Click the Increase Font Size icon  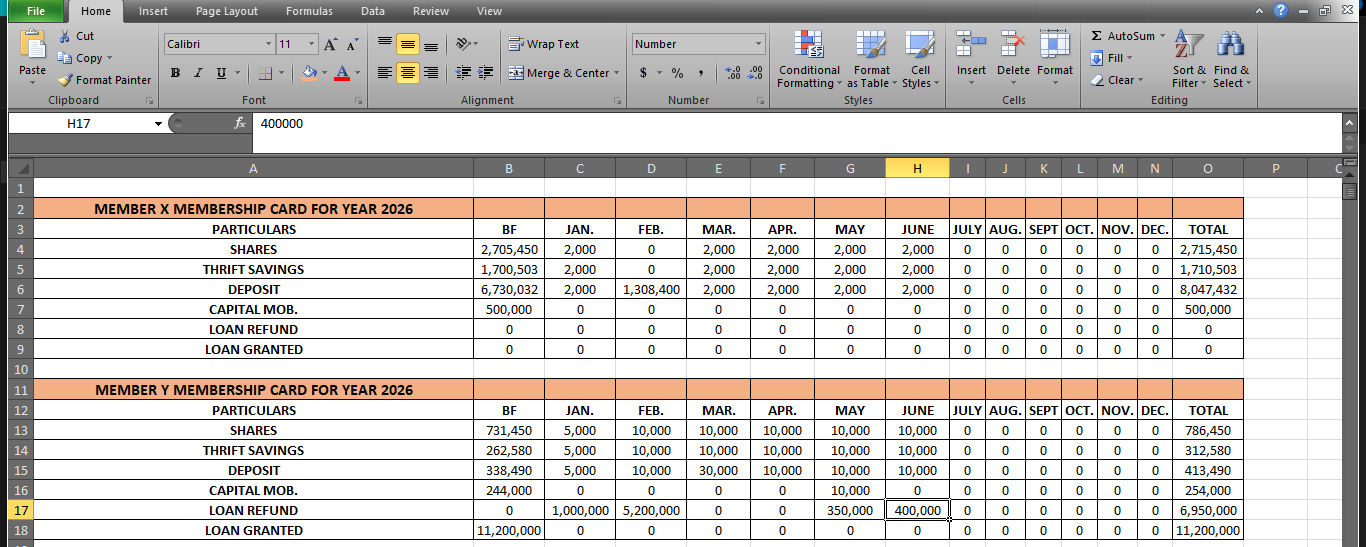(330, 44)
